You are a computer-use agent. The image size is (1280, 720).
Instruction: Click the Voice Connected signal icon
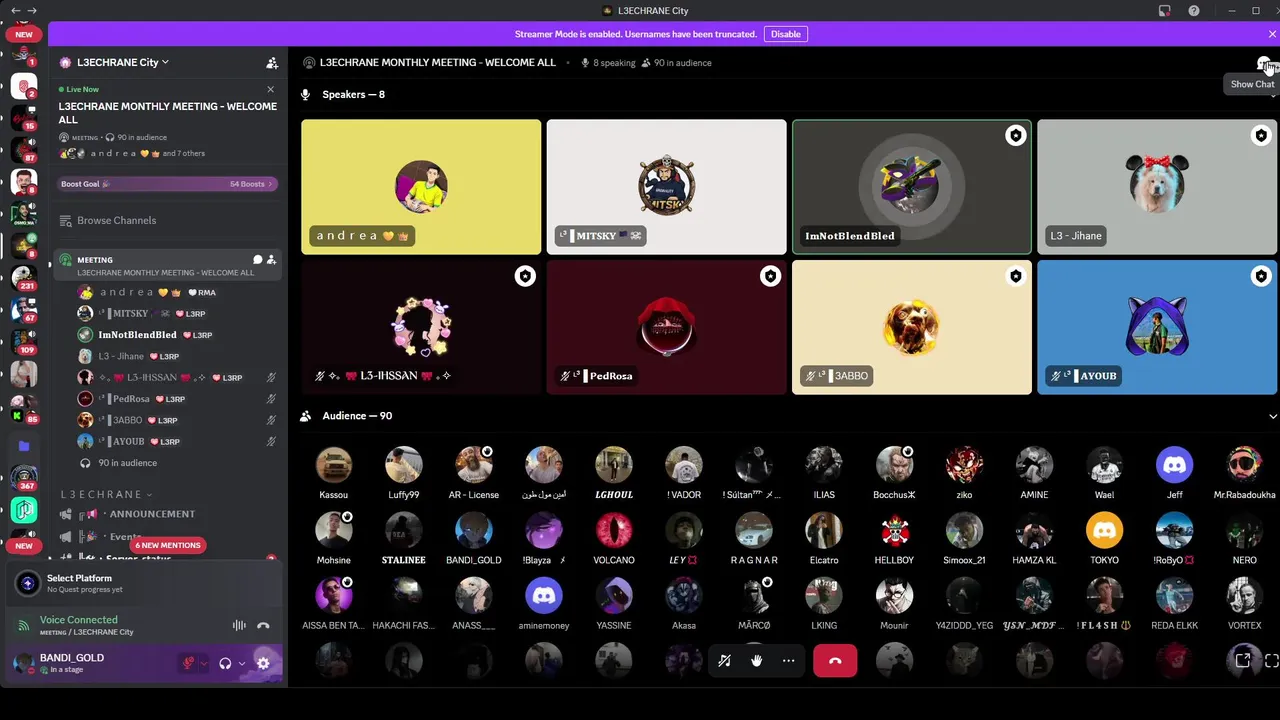point(23,626)
